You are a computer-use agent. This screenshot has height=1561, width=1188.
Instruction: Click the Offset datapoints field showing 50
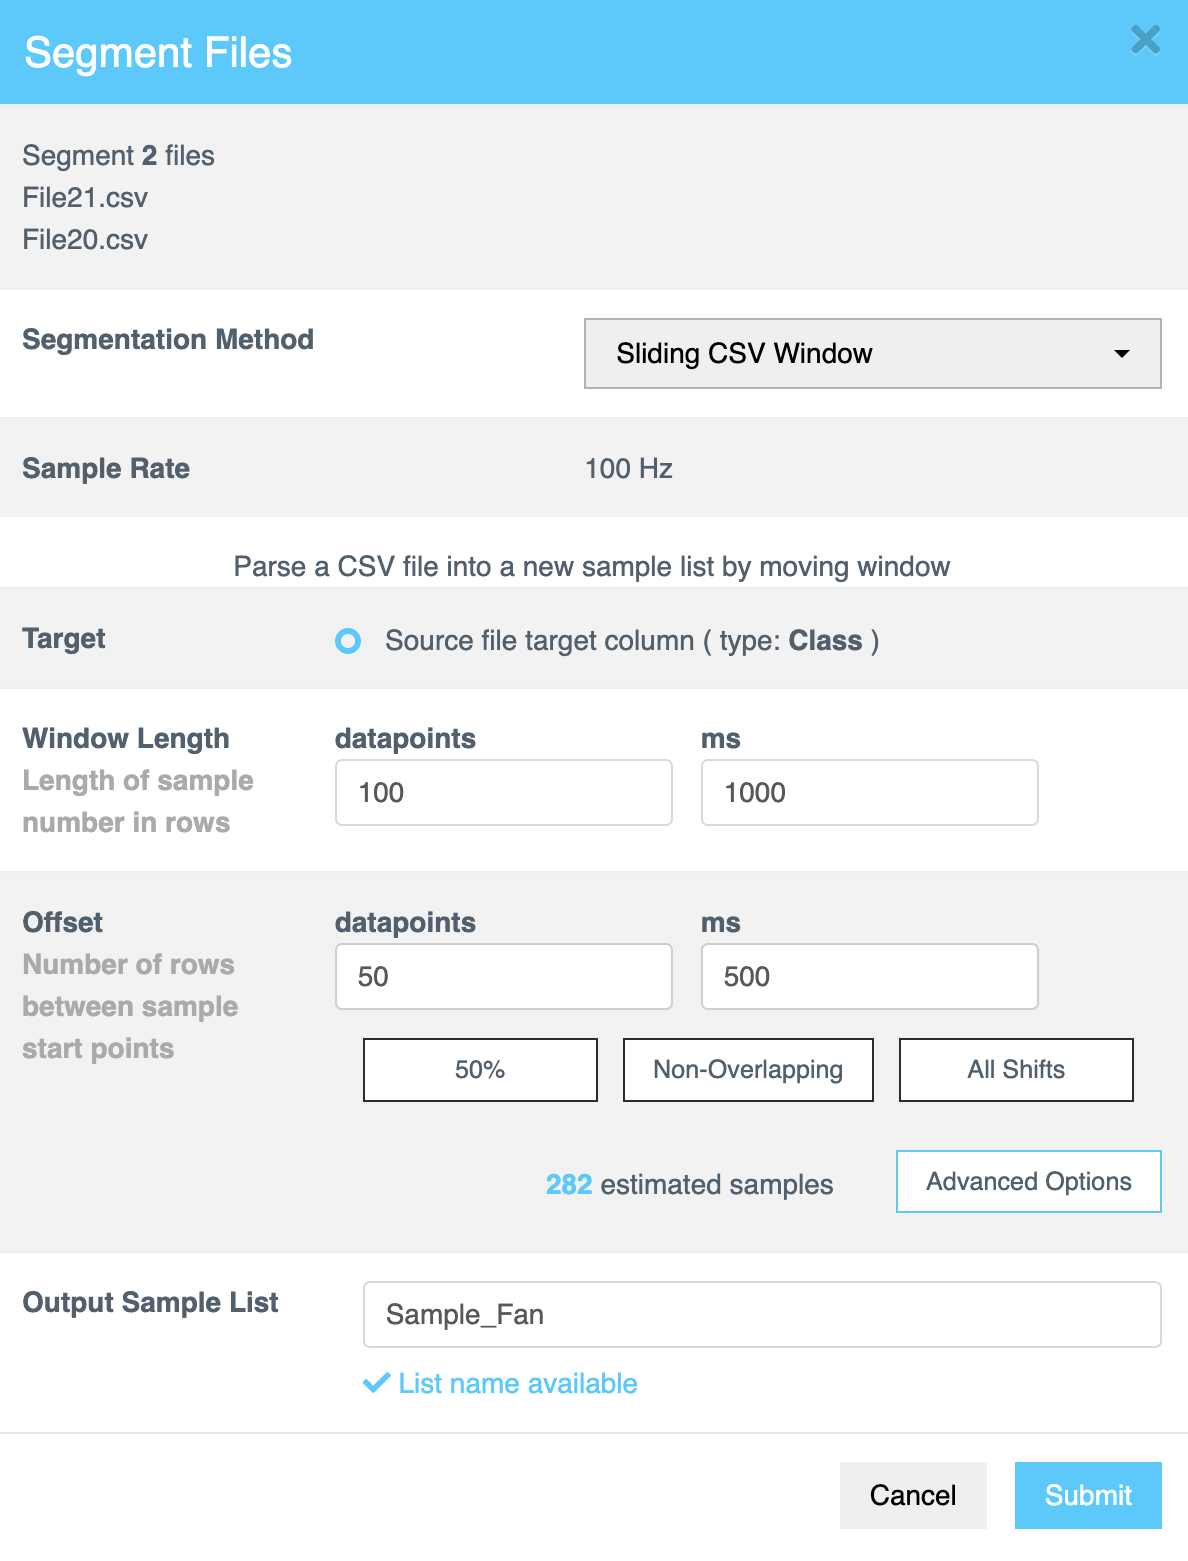[503, 976]
